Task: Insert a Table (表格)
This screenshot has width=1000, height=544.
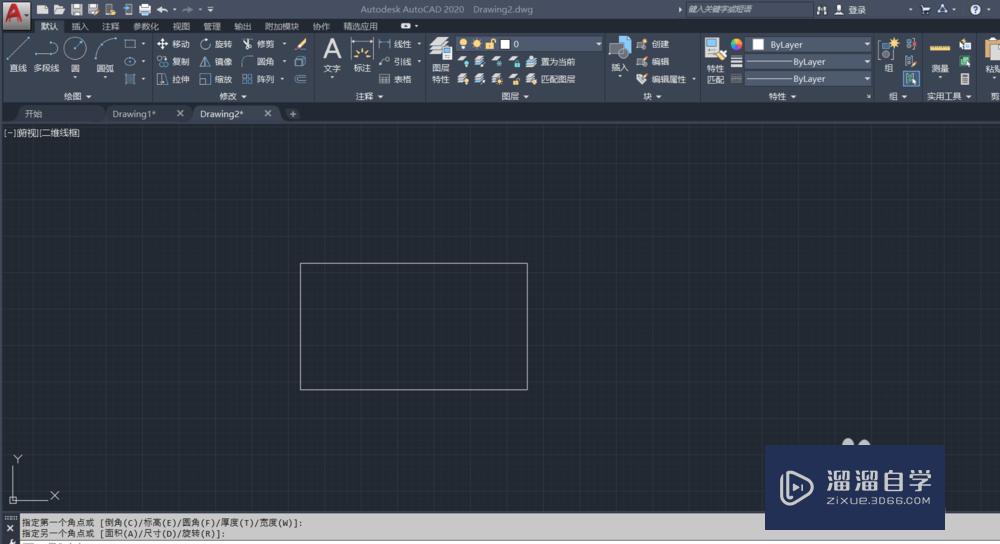Action: [x=395, y=79]
